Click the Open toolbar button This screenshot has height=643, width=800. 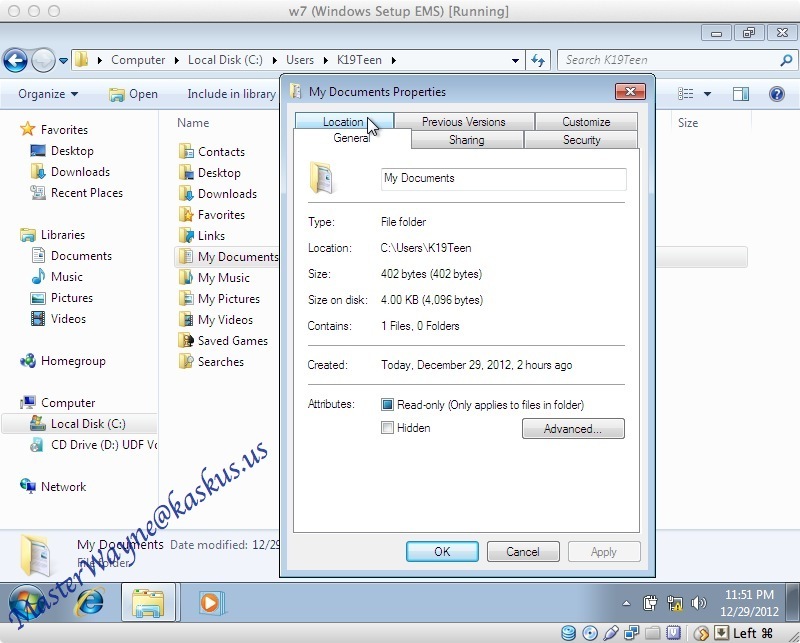pyautogui.click(x=133, y=94)
